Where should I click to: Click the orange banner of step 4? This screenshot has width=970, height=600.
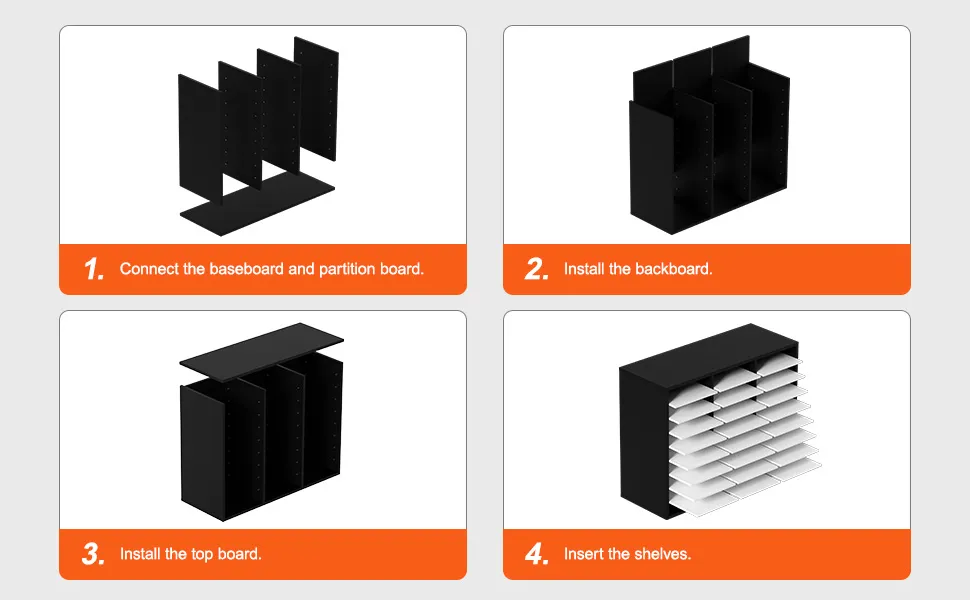tap(706, 554)
